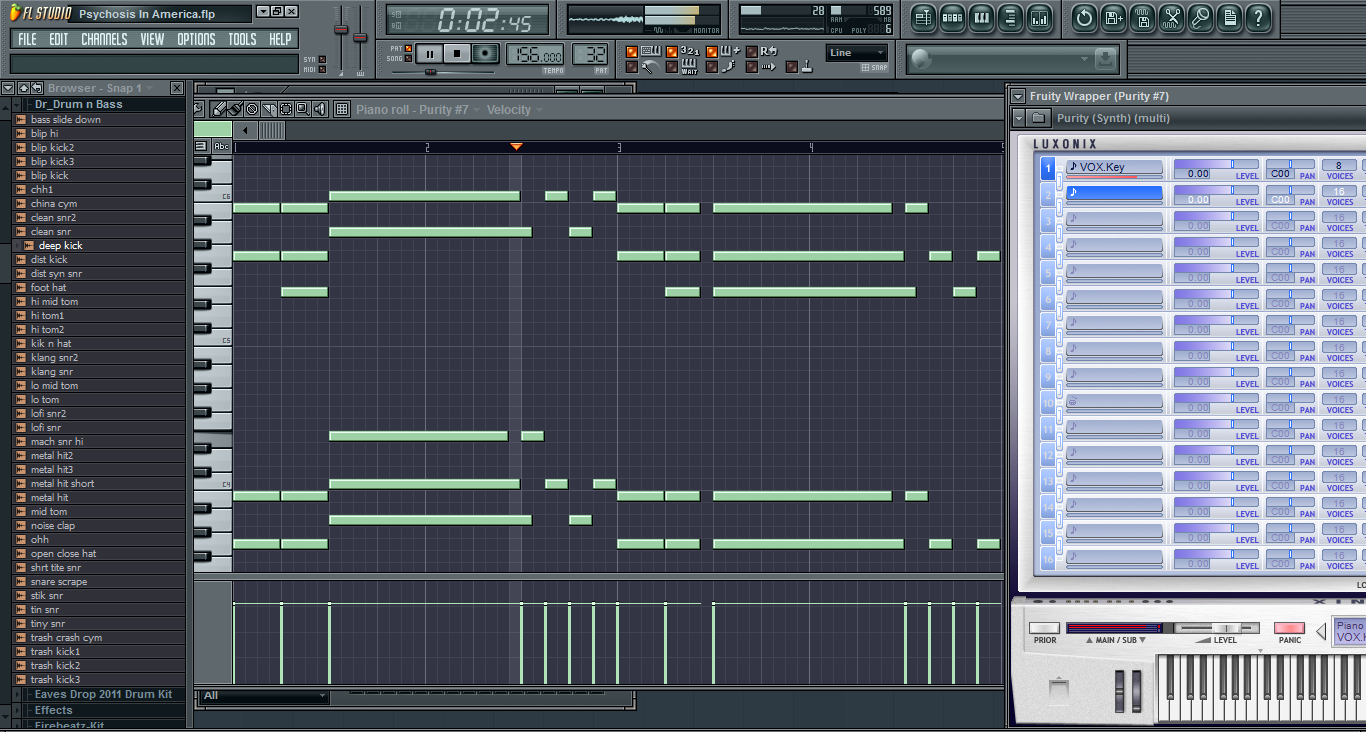This screenshot has width=1366, height=732.
Task: Click the record button in transport
Action: click(x=485, y=54)
